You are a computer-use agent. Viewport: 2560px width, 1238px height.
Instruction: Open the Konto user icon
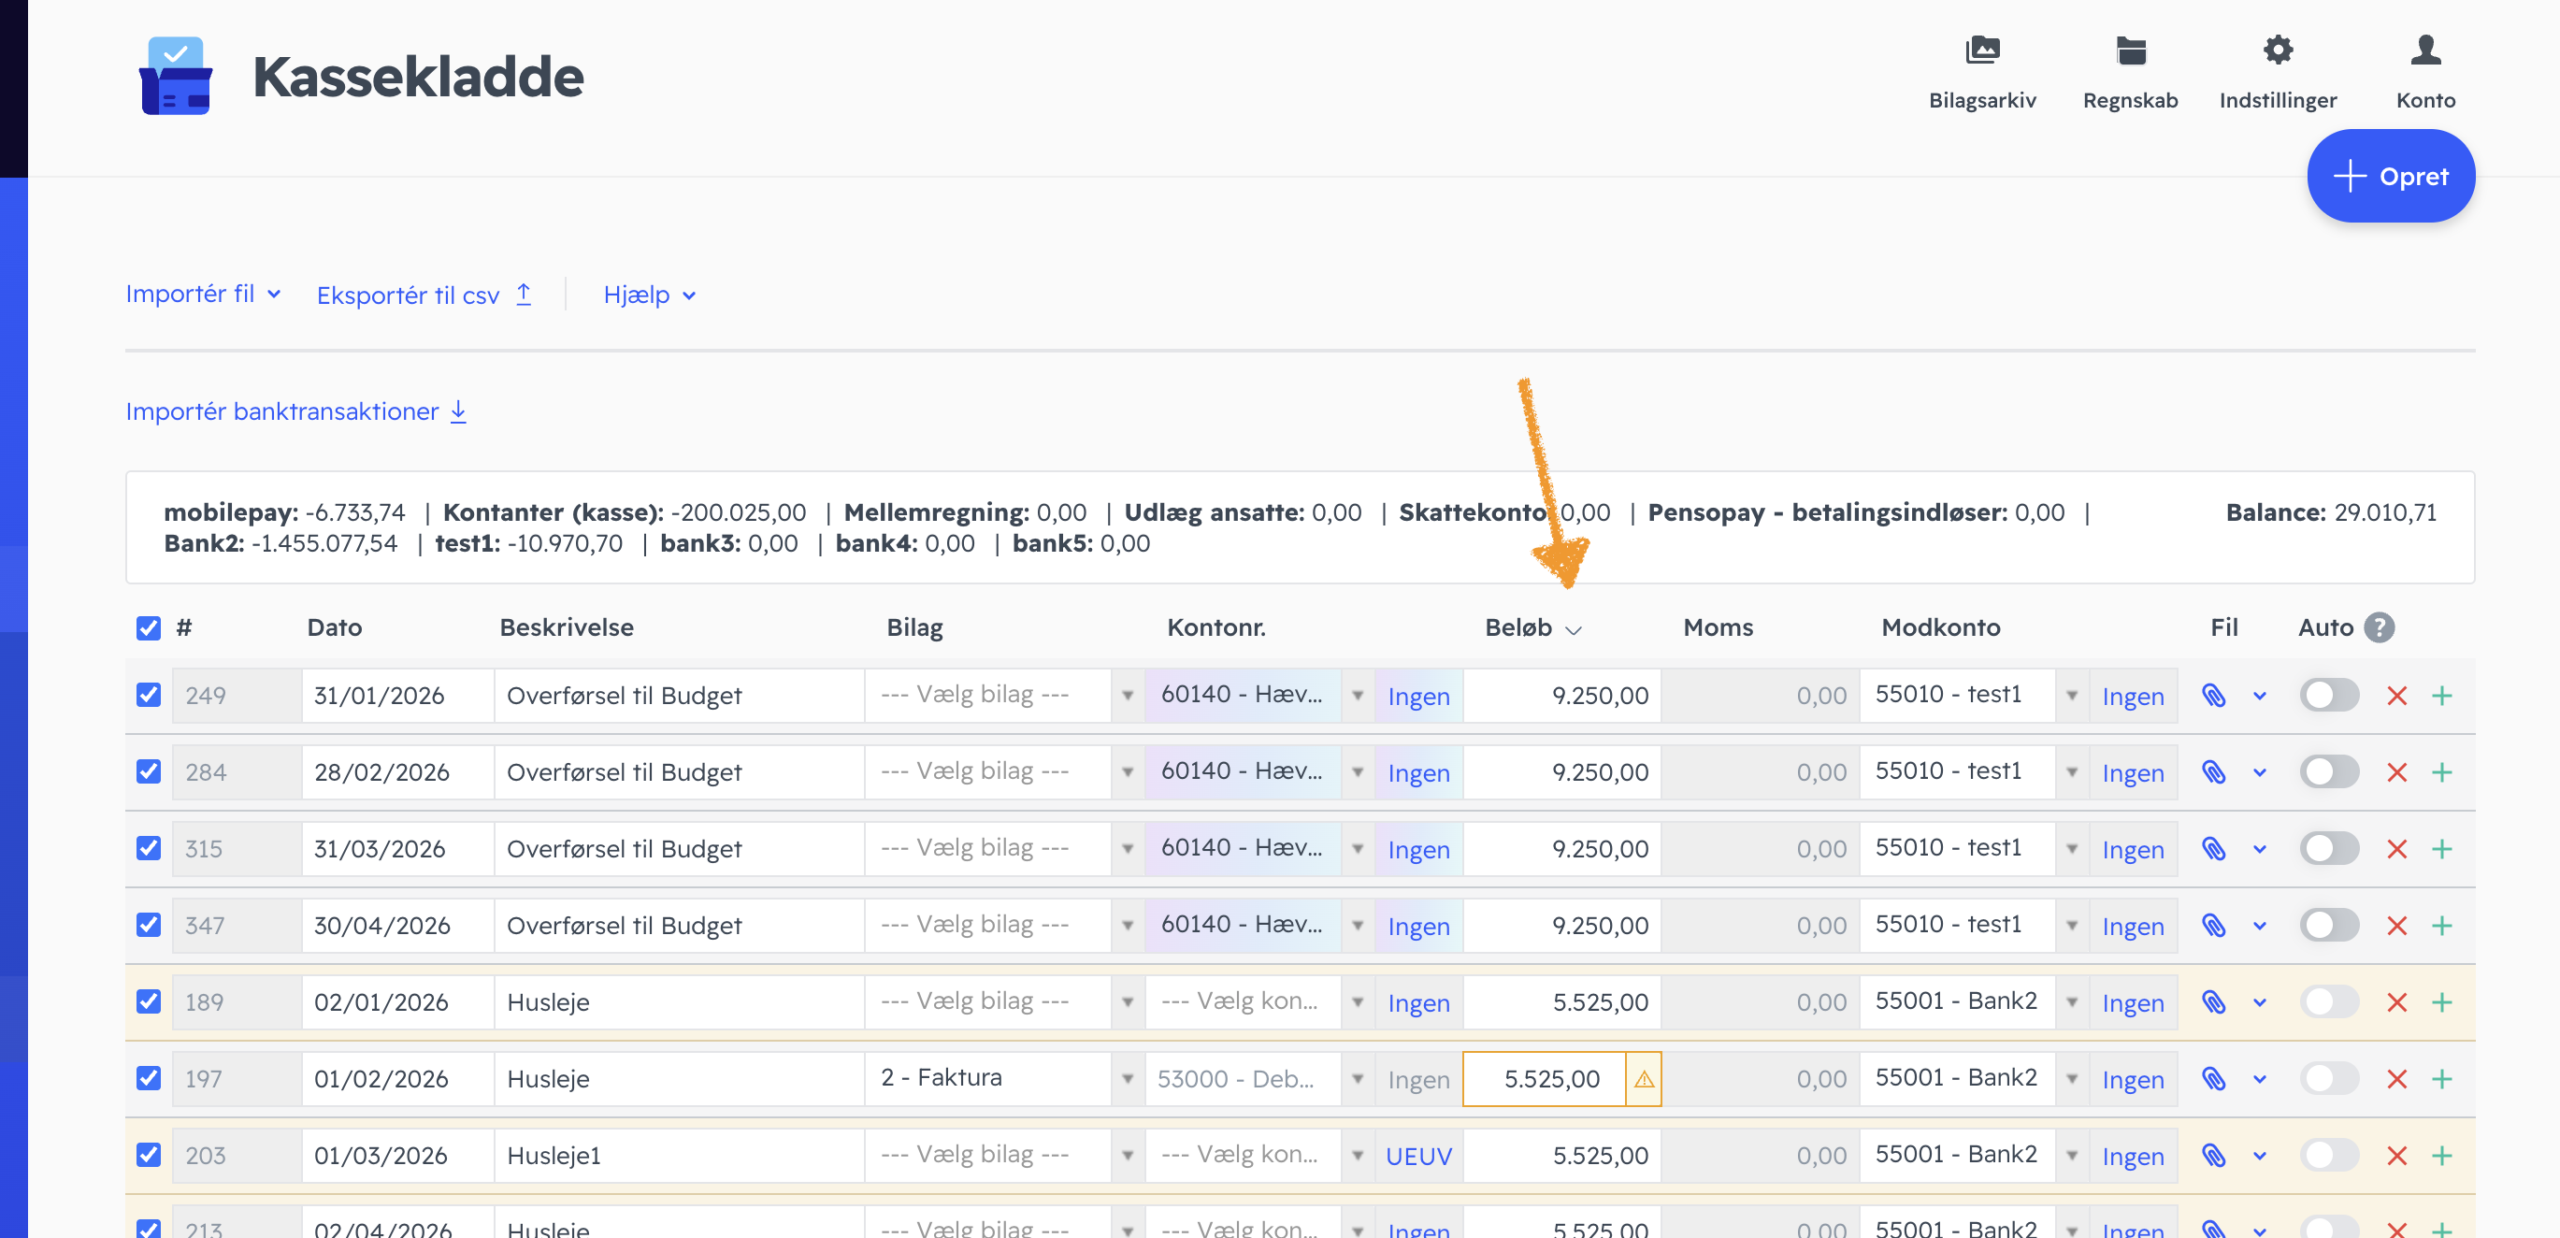pyautogui.click(x=2425, y=50)
